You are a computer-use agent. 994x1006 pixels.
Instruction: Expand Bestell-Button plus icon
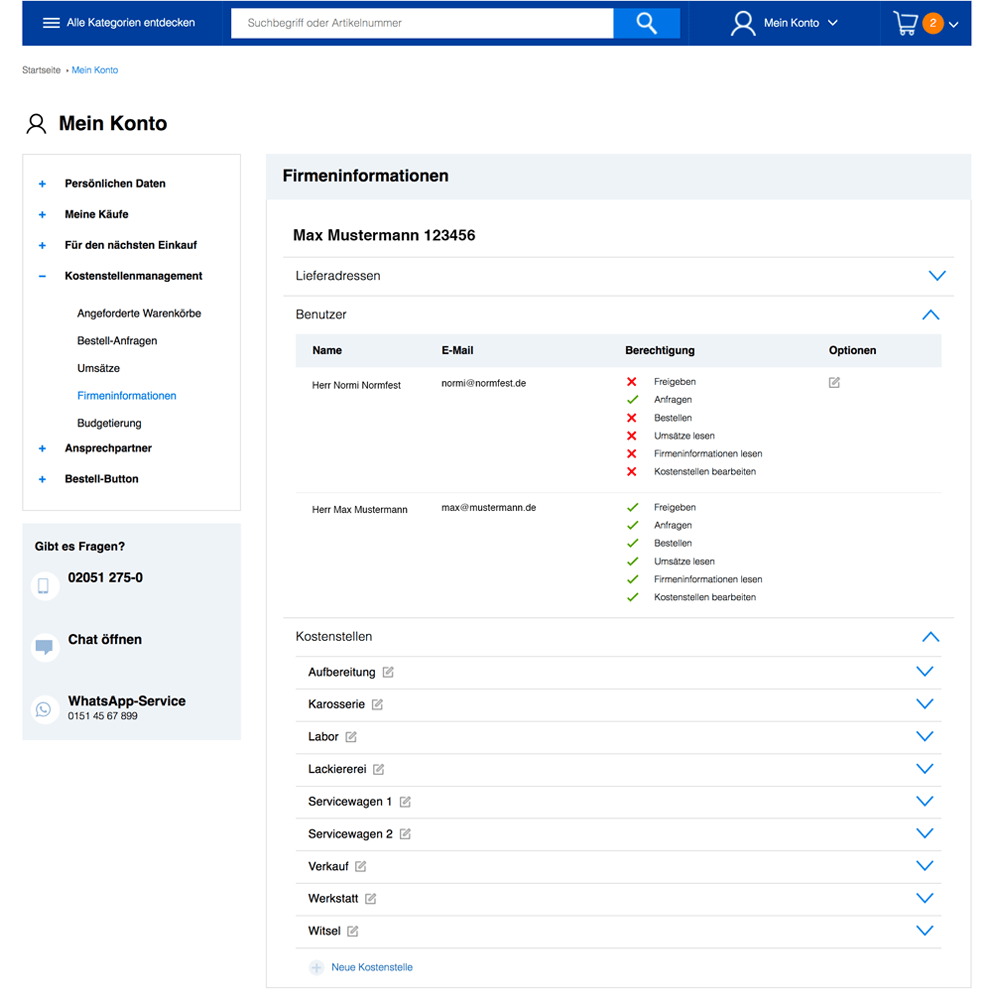[42, 479]
